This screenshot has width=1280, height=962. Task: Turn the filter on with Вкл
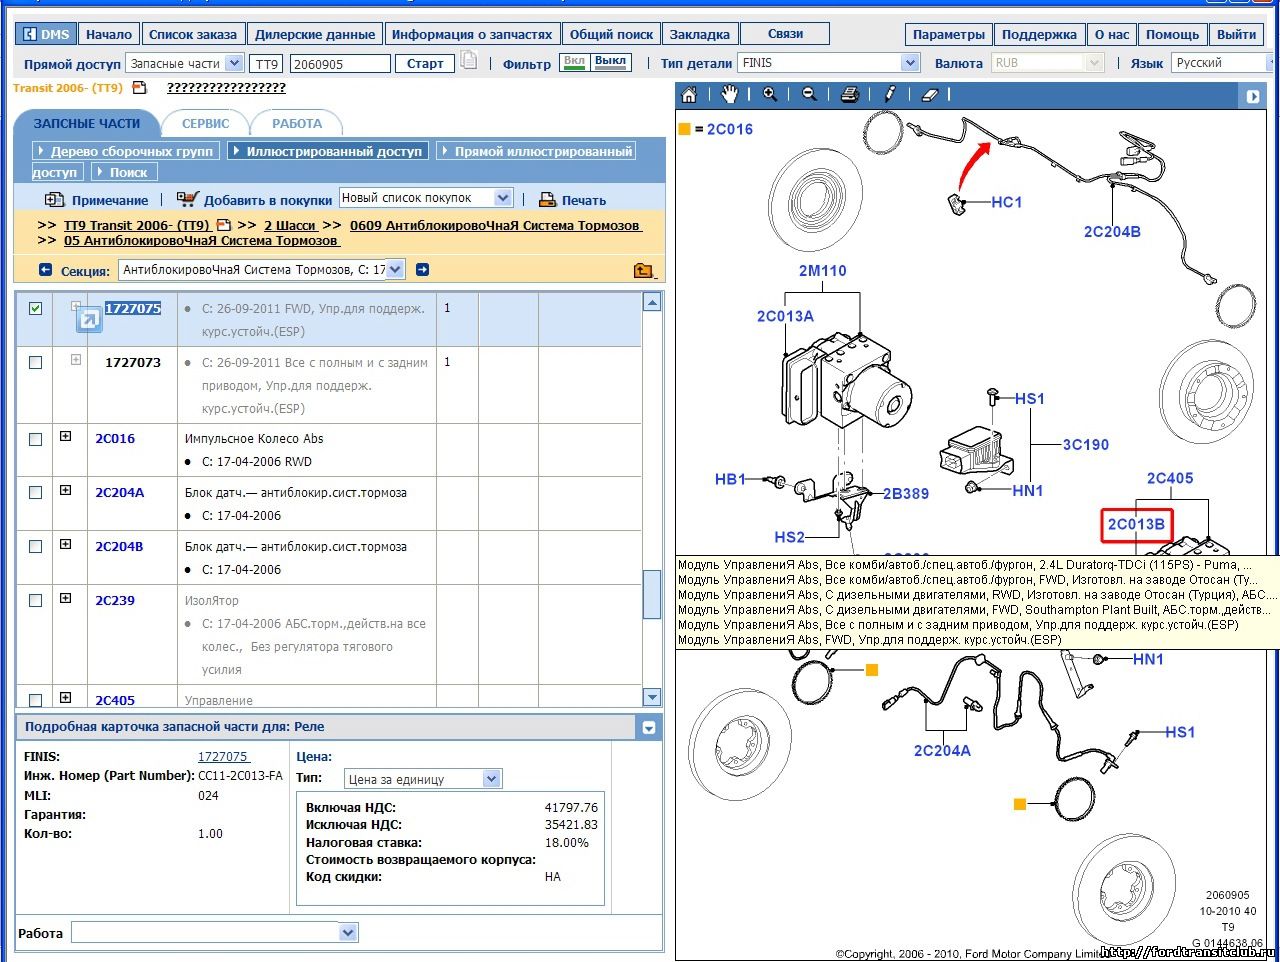(x=574, y=61)
